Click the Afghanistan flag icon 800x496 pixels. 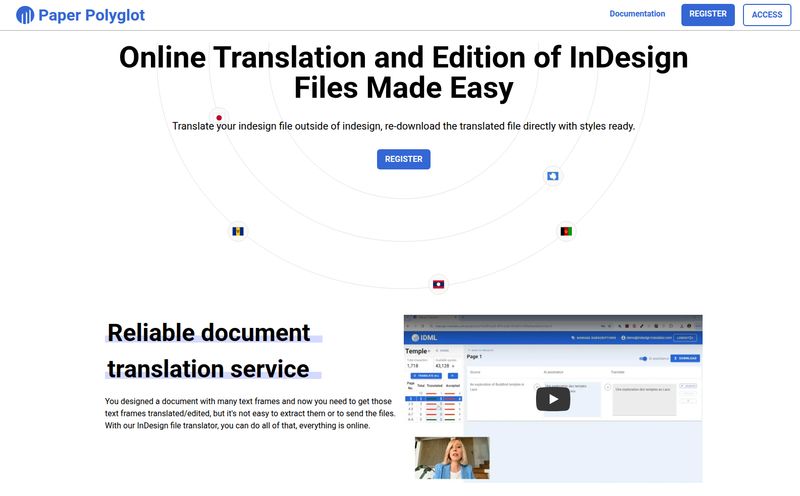click(x=566, y=231)
